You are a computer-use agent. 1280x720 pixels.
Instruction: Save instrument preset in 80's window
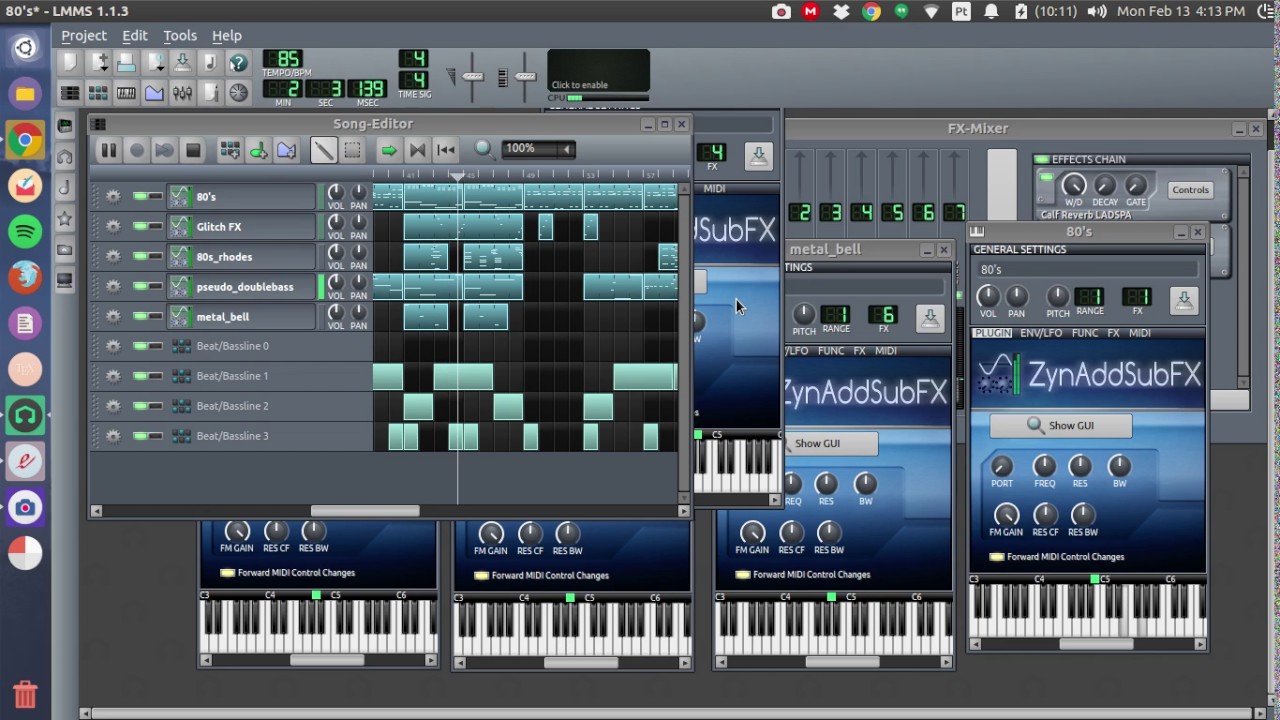click(1184, 301)
